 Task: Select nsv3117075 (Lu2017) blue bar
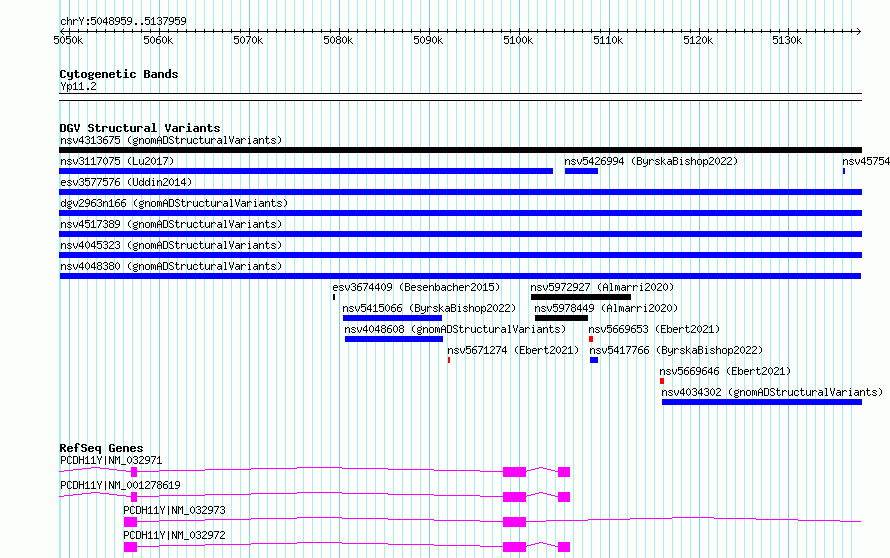pos(306,171)
